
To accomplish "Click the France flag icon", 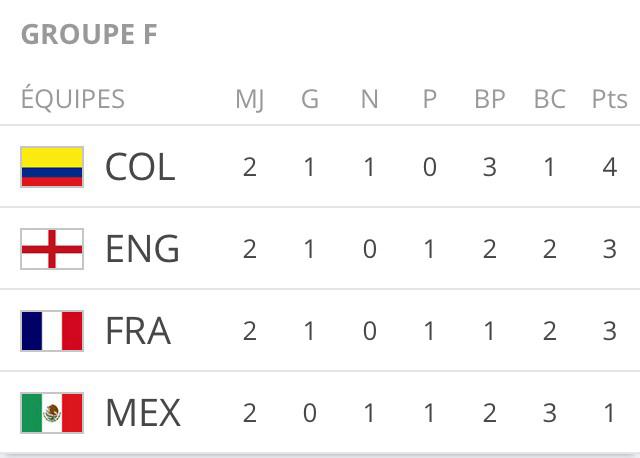I will 52,331.
